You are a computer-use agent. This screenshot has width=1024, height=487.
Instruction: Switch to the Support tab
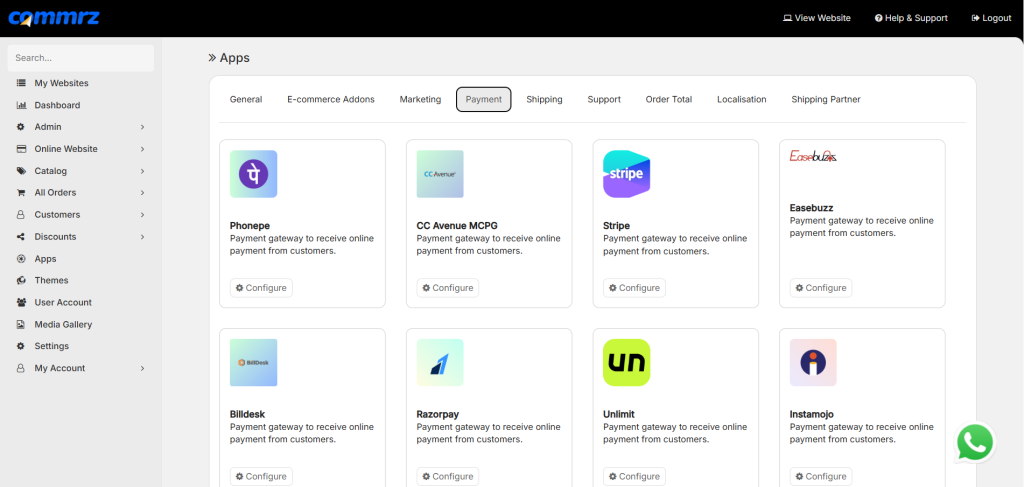pos(604,99)
